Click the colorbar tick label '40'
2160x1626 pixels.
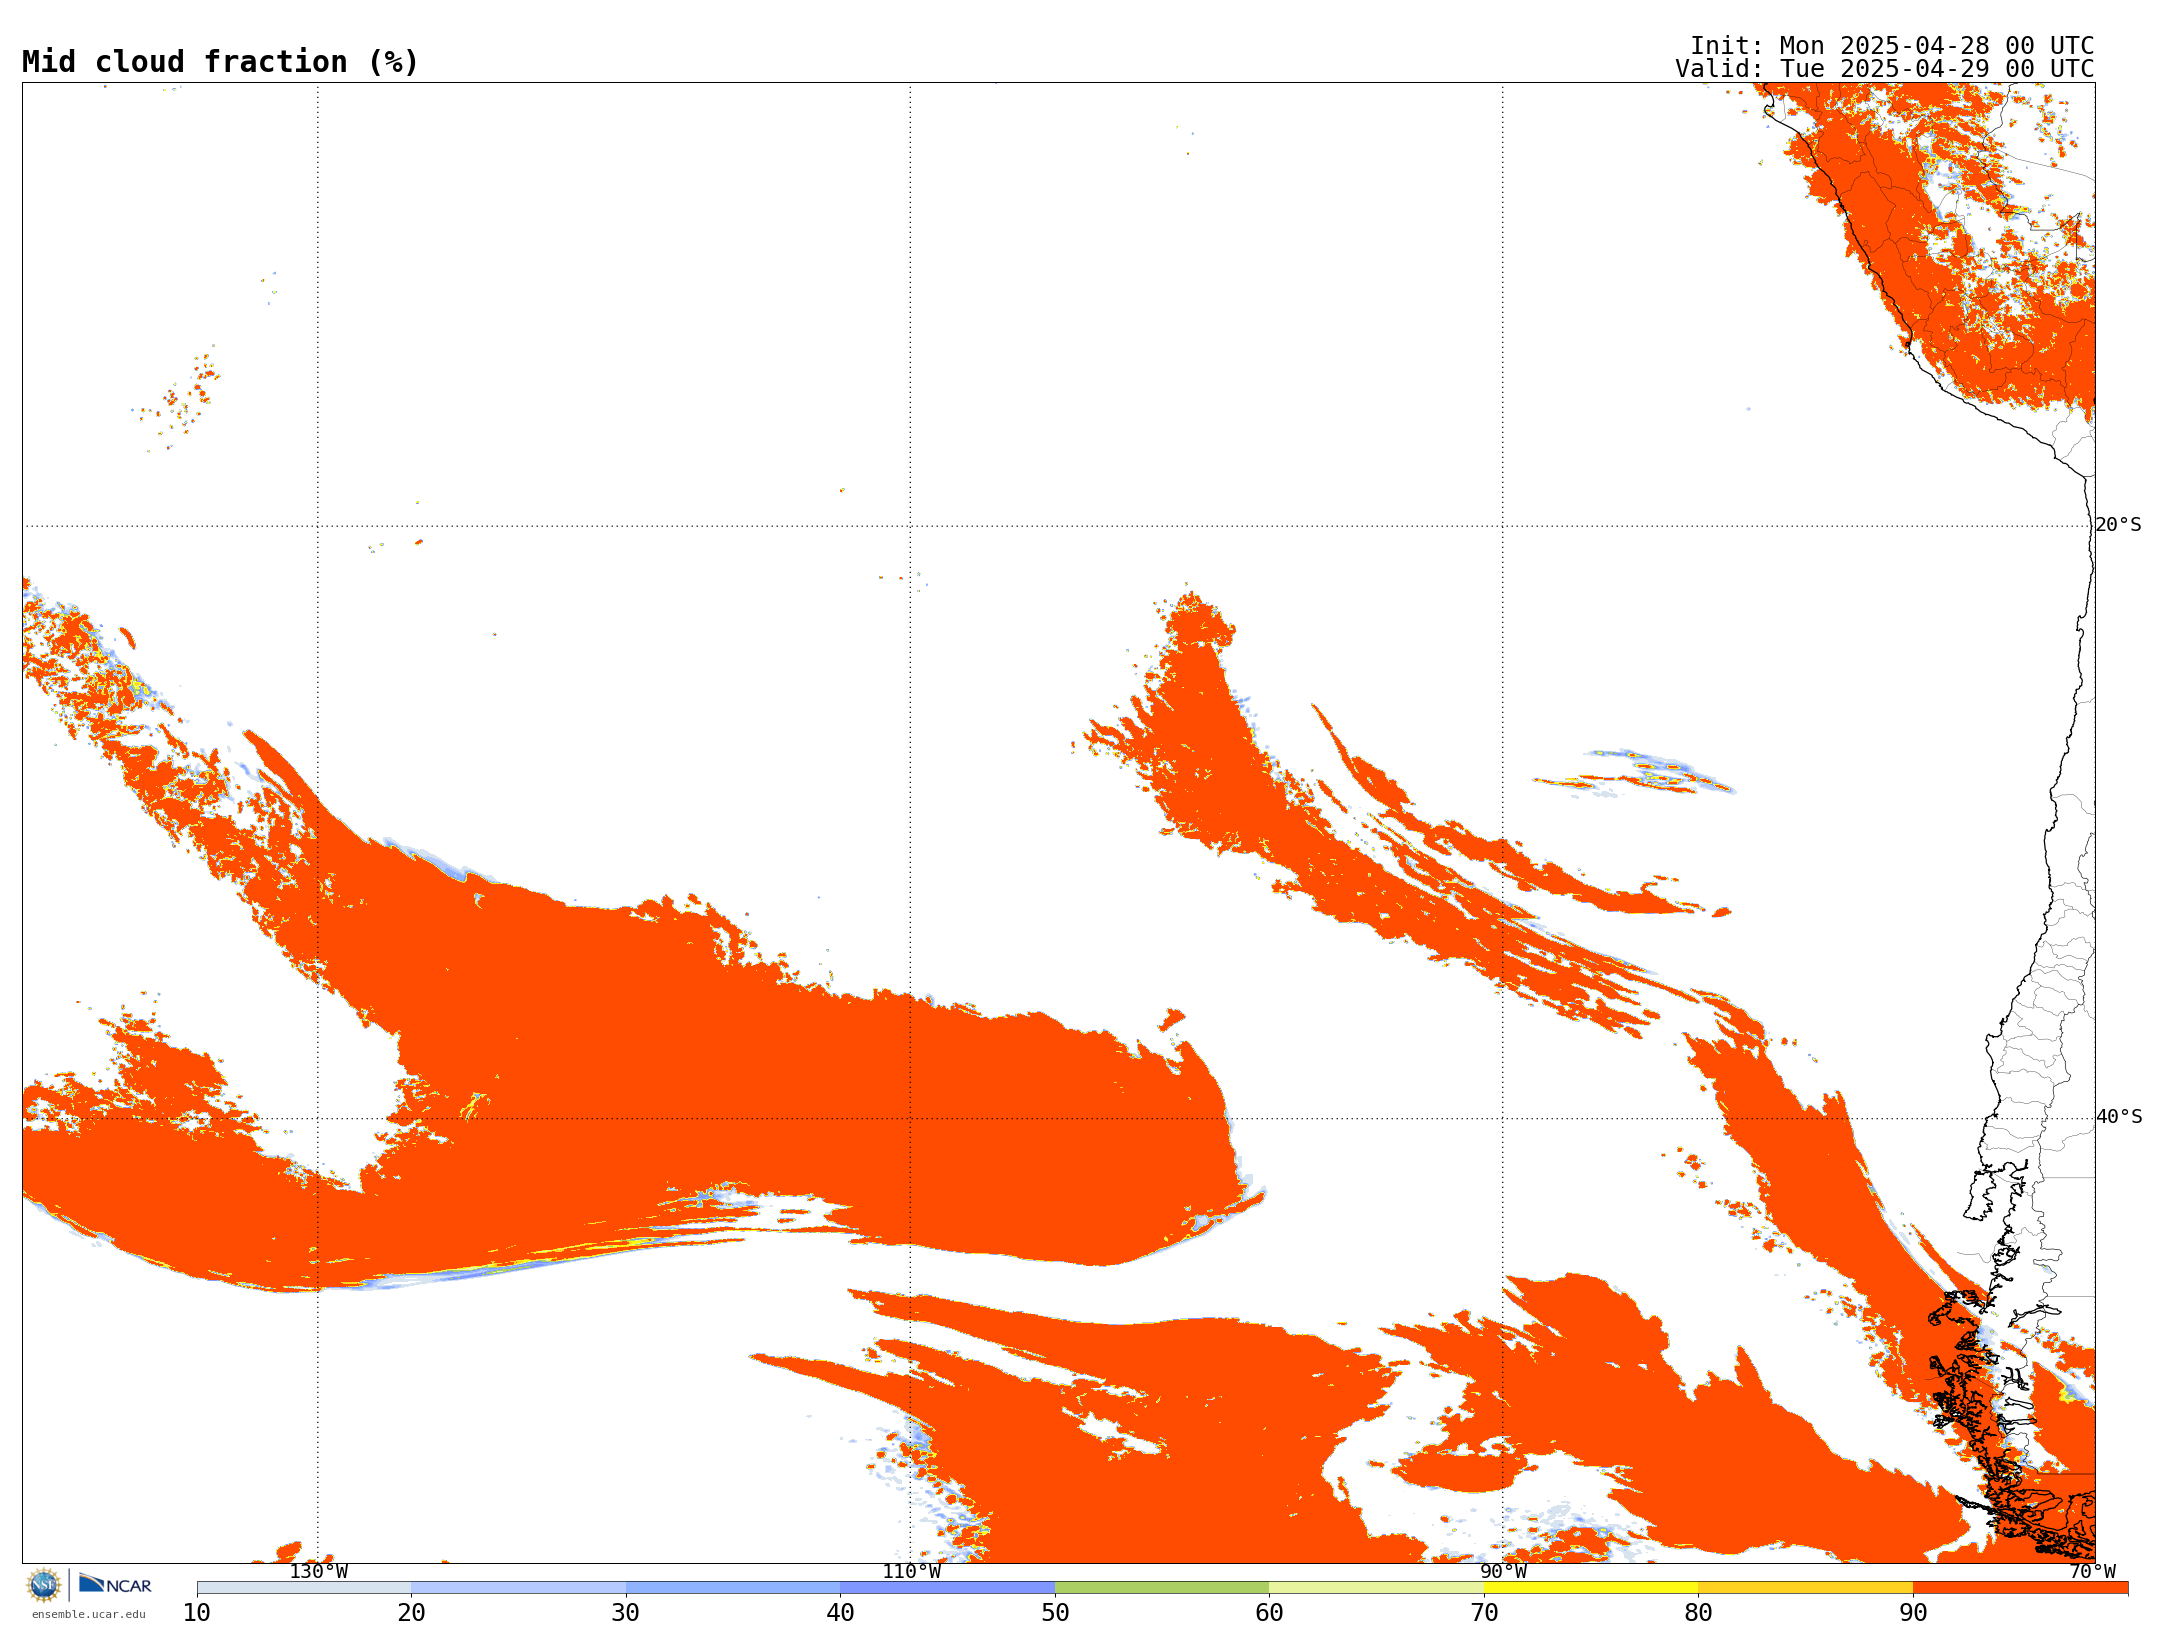click(840, 1613)
